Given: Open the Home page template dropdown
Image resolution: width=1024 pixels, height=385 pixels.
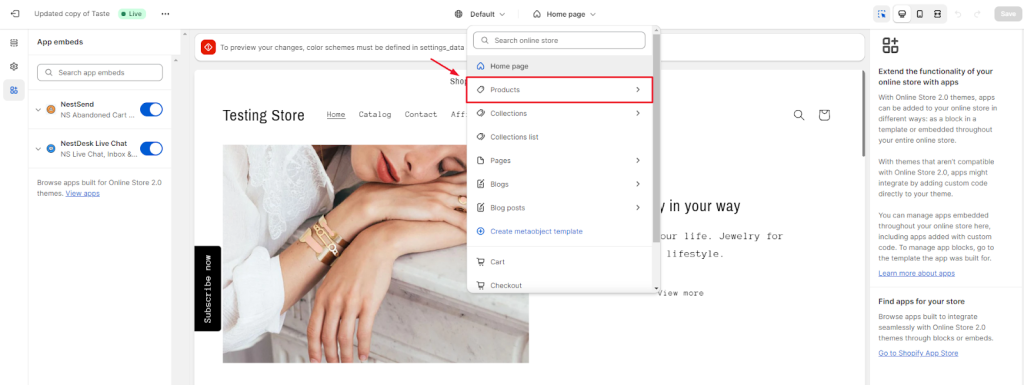Looking at the screenshot, I should pyautogui.click(x=564, y=14).
